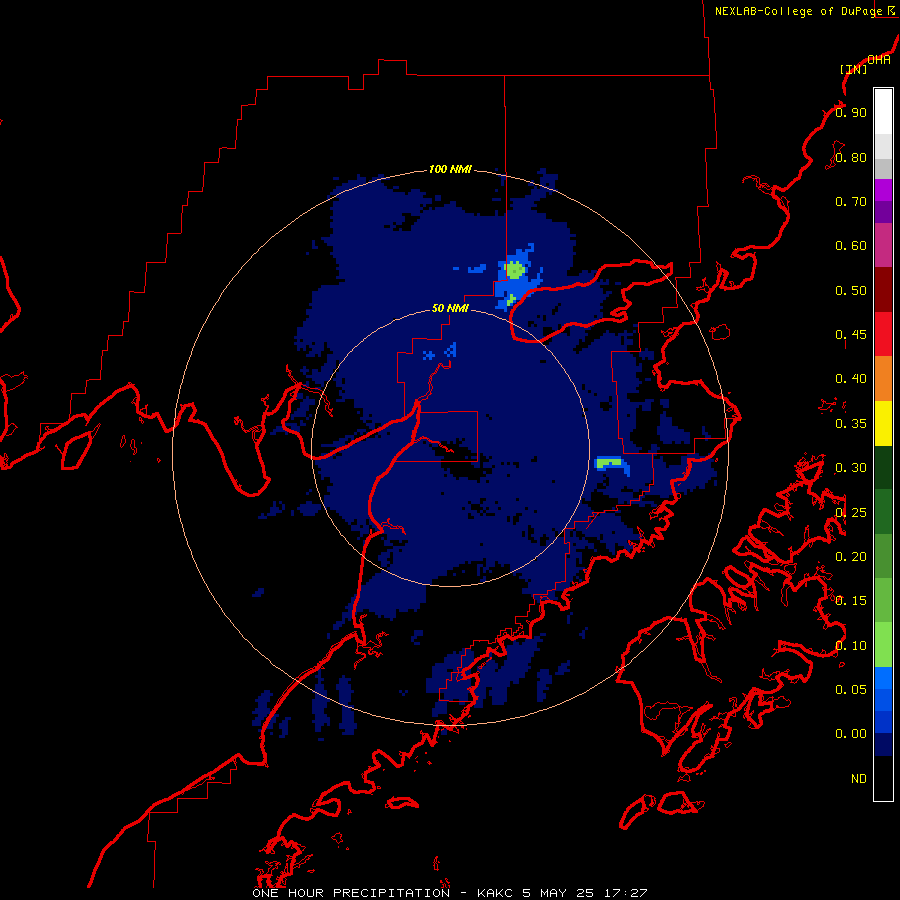
Task: Select the 0.50 legend label
Action: [851, 290]
